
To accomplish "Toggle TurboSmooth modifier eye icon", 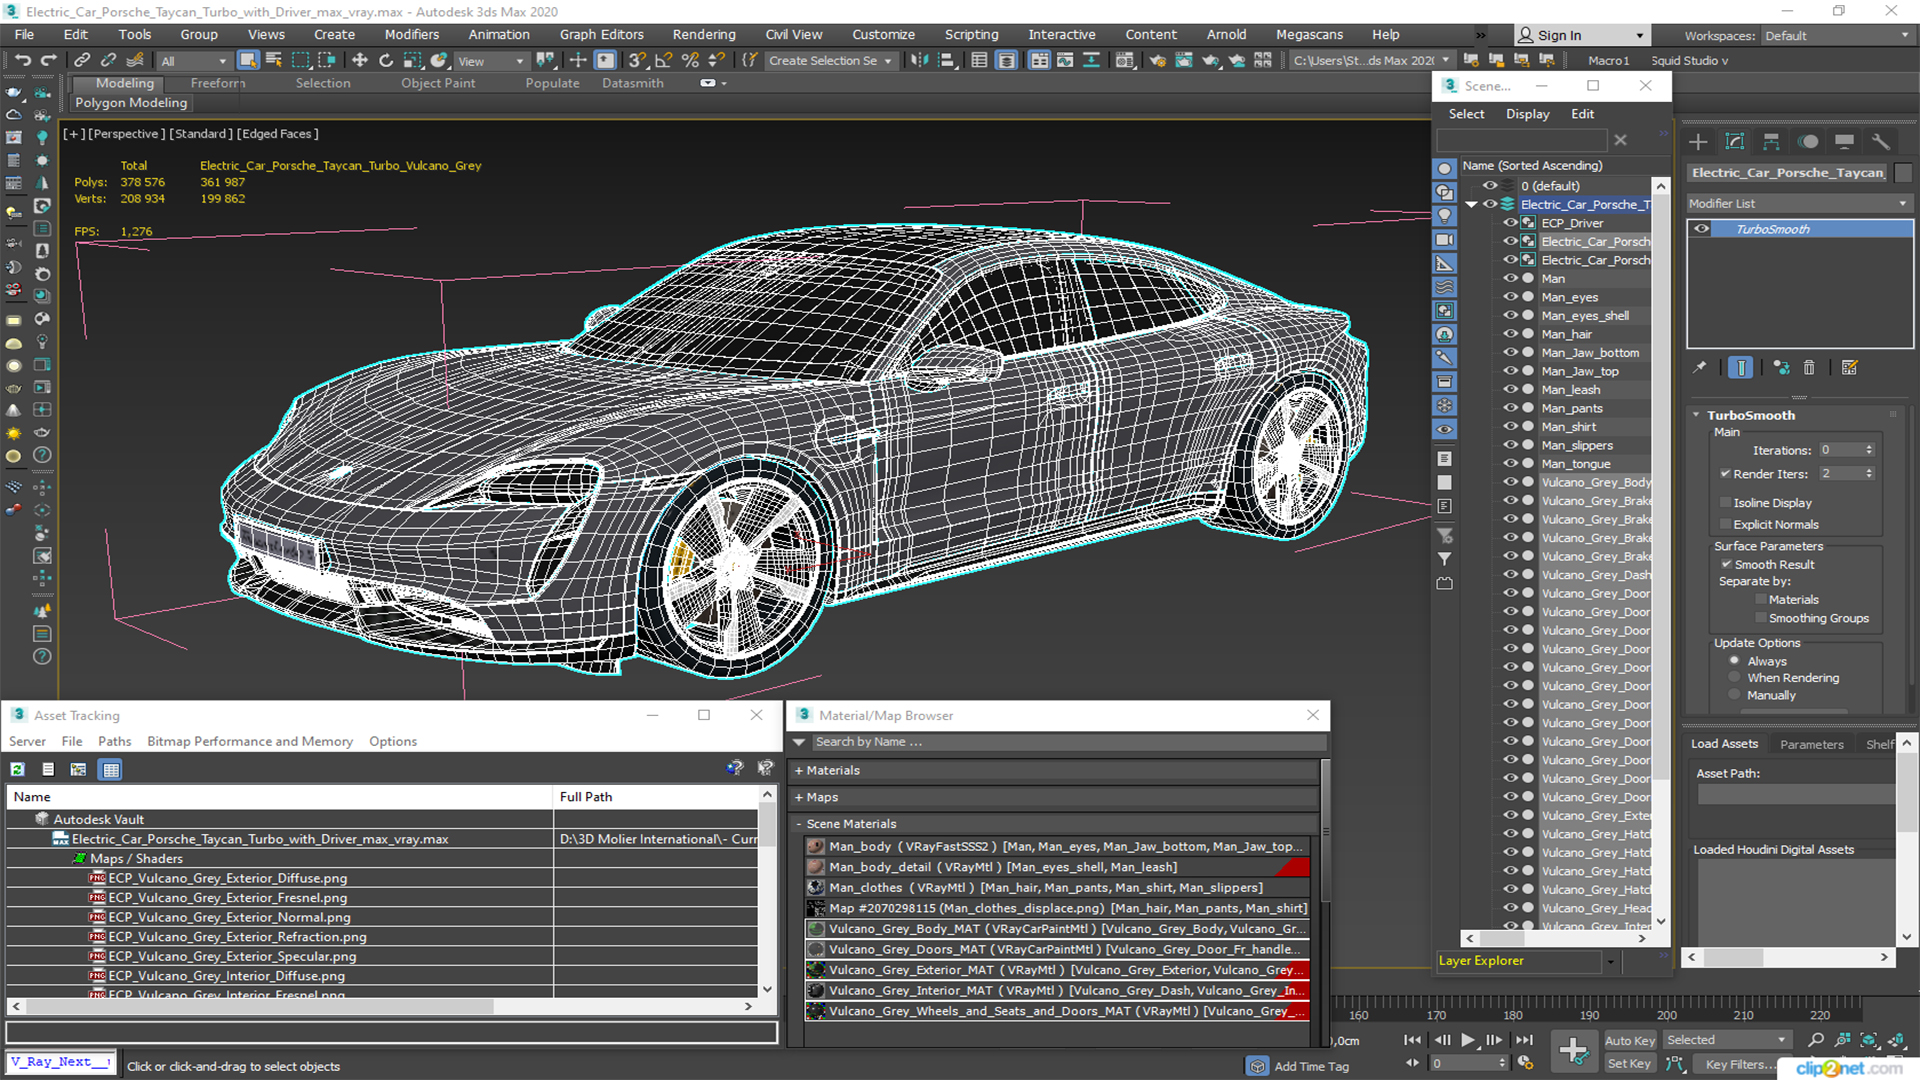I will (x=1701, y=229).
